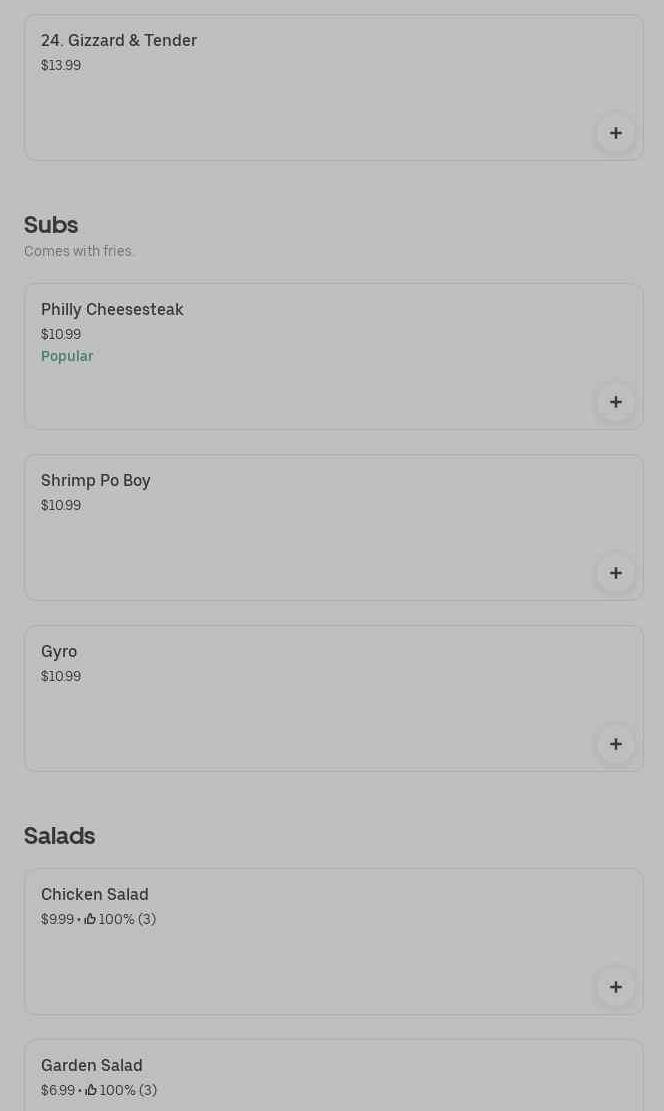Click the $13.99 price
The width and height of the screenshot is (664, 1111).
tap(61, 66)
